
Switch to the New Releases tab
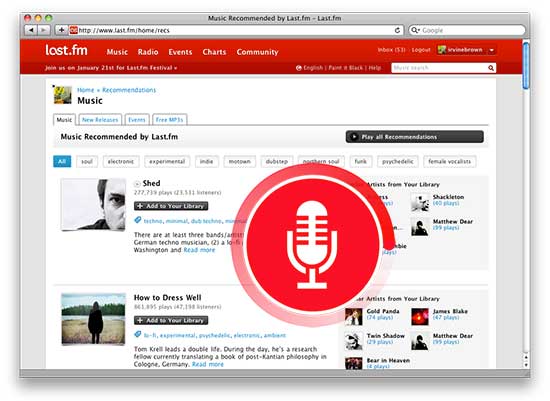pos(100,120)
